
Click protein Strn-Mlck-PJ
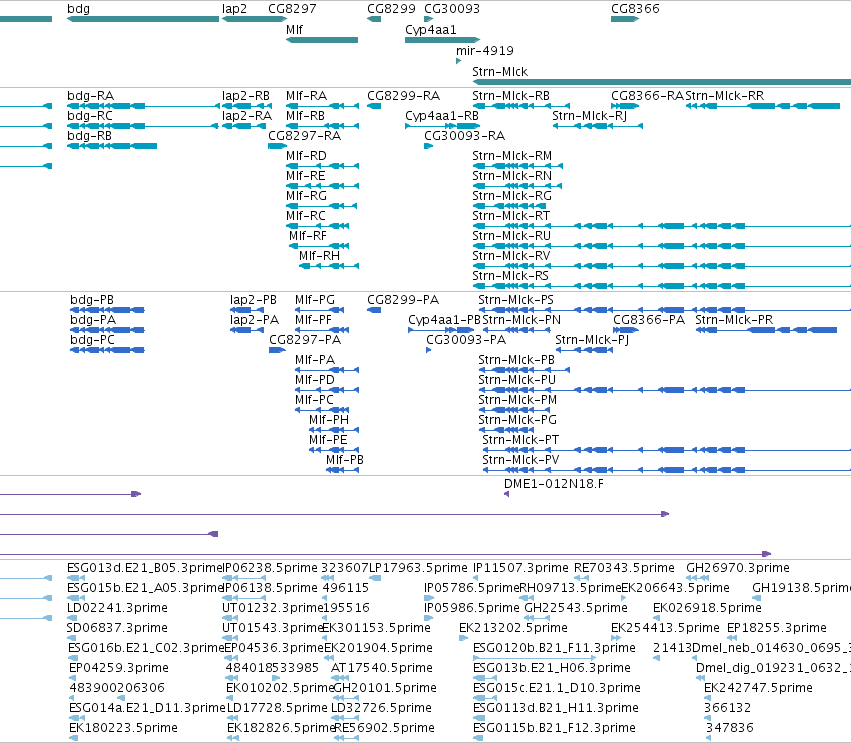pos(592,340)
